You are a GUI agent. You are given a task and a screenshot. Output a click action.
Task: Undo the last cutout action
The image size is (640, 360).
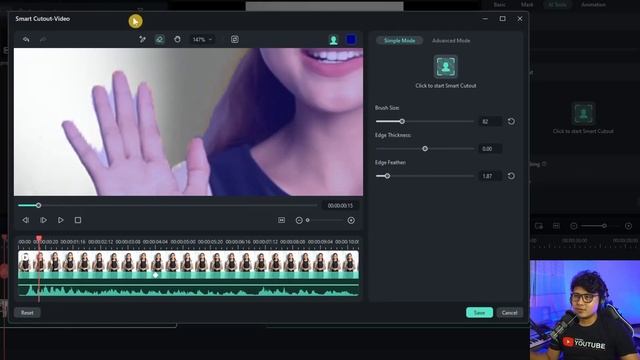pyautogui.click(x=26, y=40)
